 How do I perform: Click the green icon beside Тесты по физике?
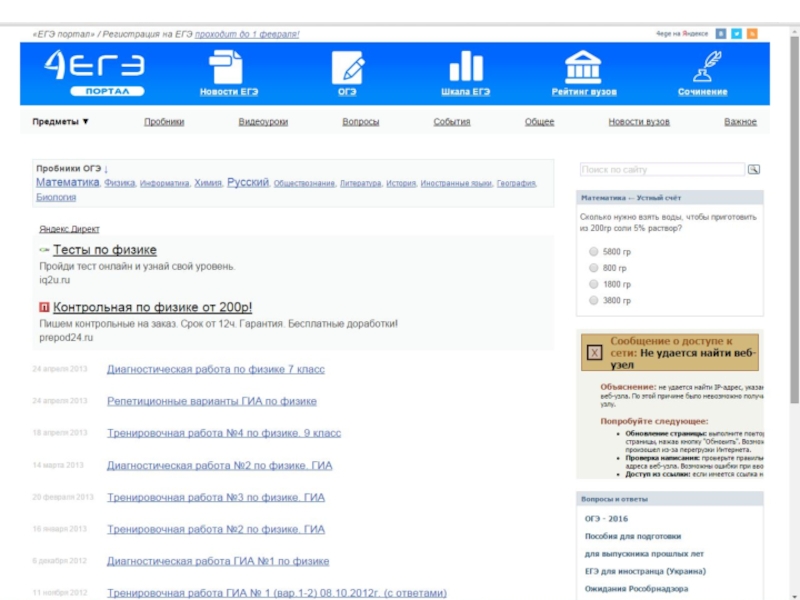[44, 250]
